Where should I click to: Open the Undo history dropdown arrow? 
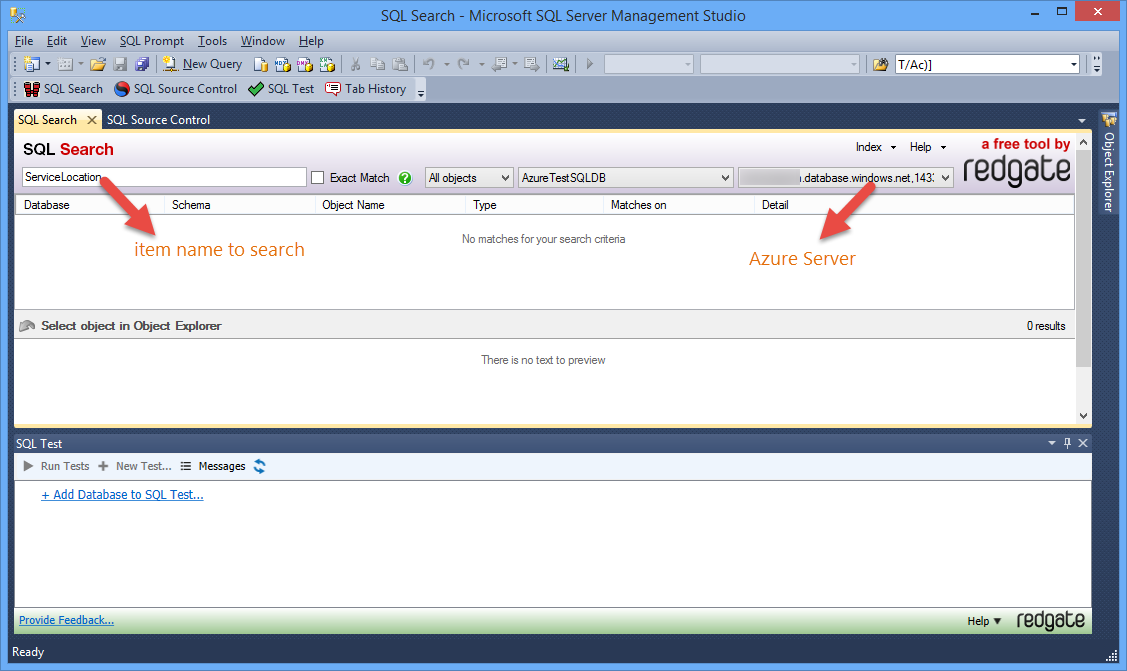point(446,65)
